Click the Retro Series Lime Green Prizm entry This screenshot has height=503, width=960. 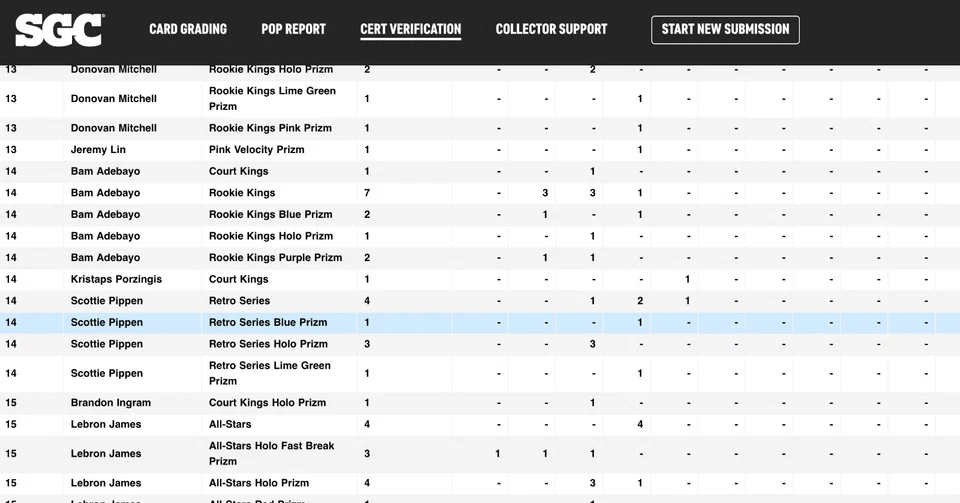[269, 373]
